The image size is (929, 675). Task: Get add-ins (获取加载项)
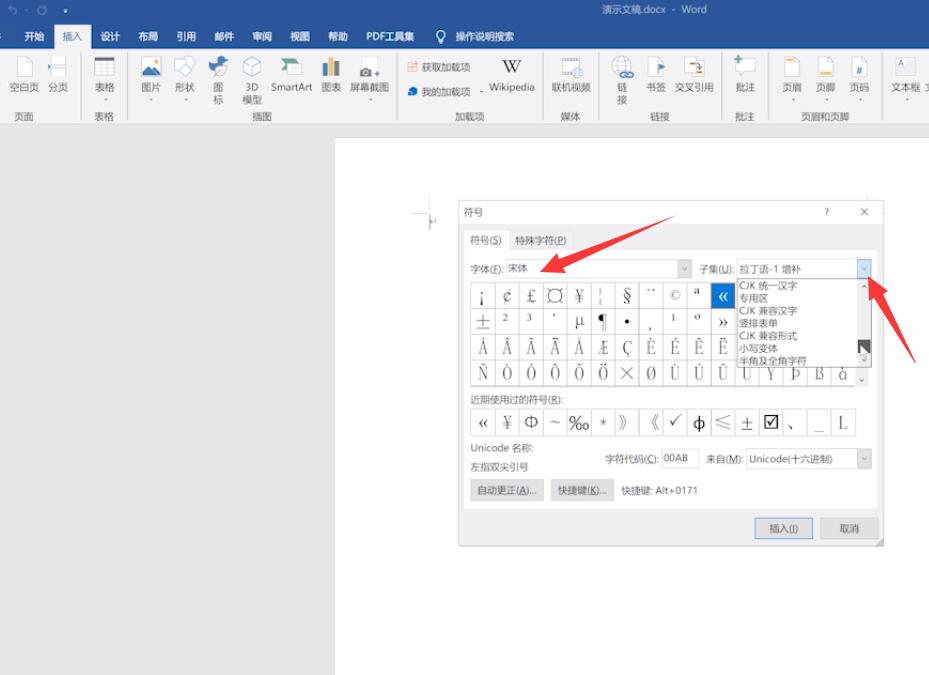(x=439, y=67)
